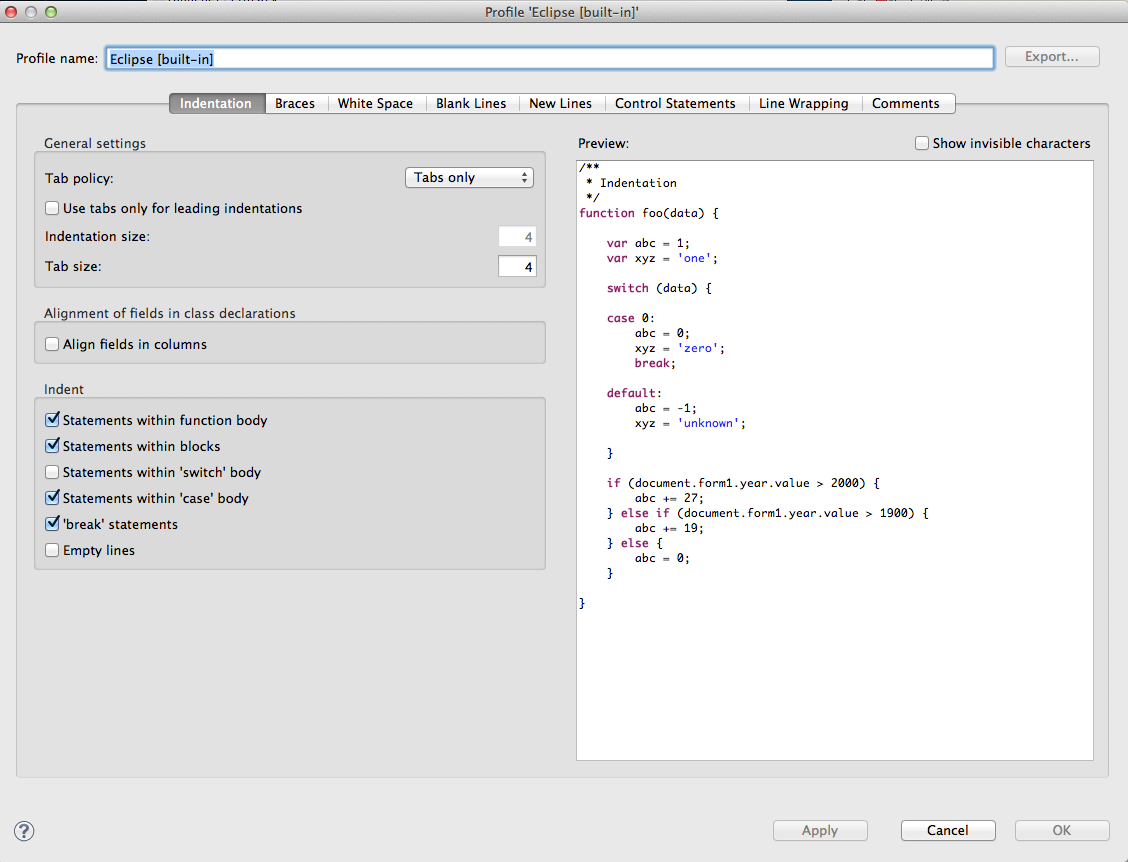Open the White Space tab
Screen dimensions: 1128x862
(x=375, y=104)
